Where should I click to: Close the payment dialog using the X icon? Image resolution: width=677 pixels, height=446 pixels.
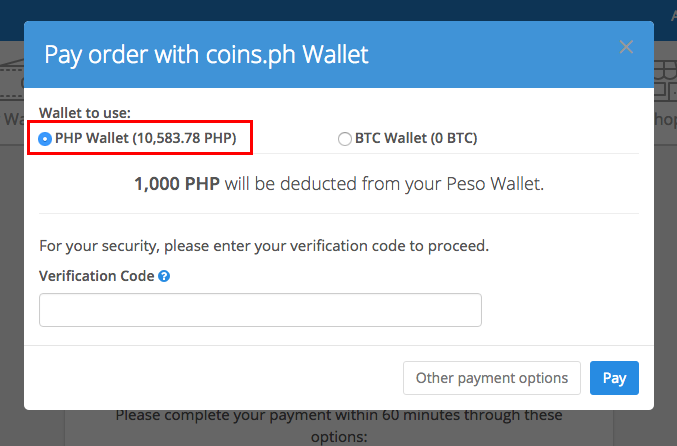tap(626, 47)
